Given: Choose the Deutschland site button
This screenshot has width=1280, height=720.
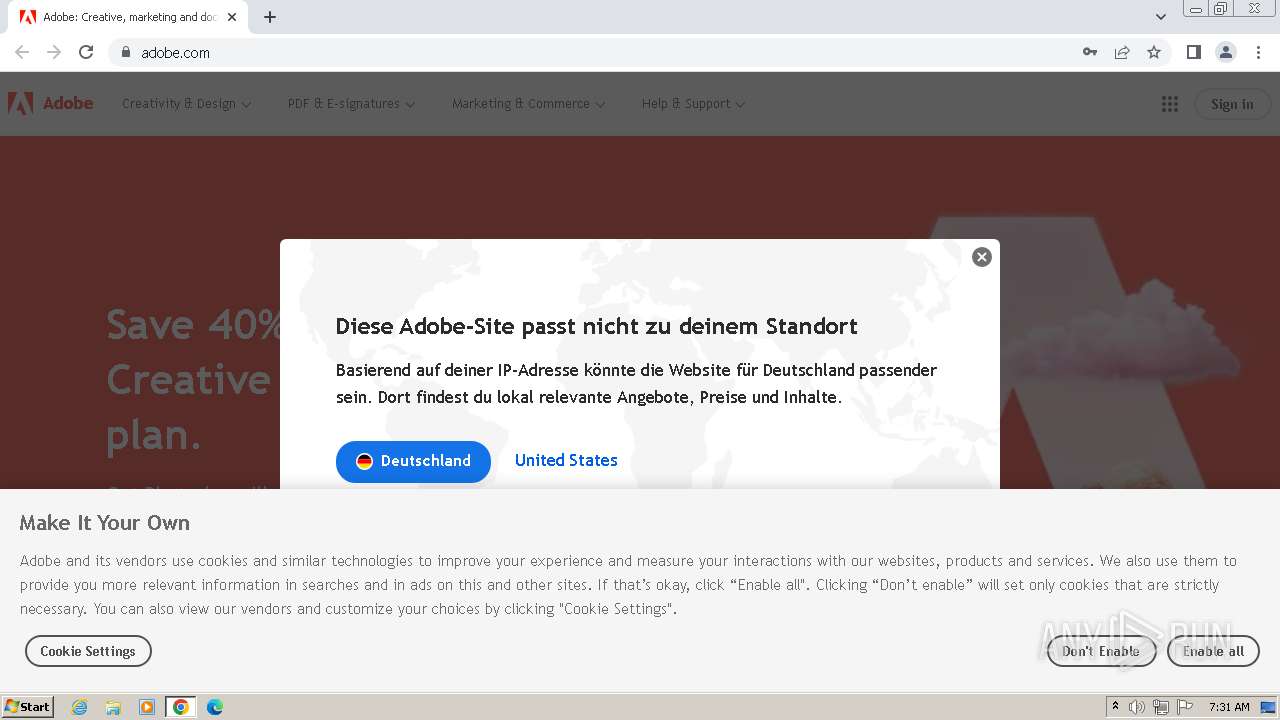Looking at the screenshot, I should tap(413, 461).
